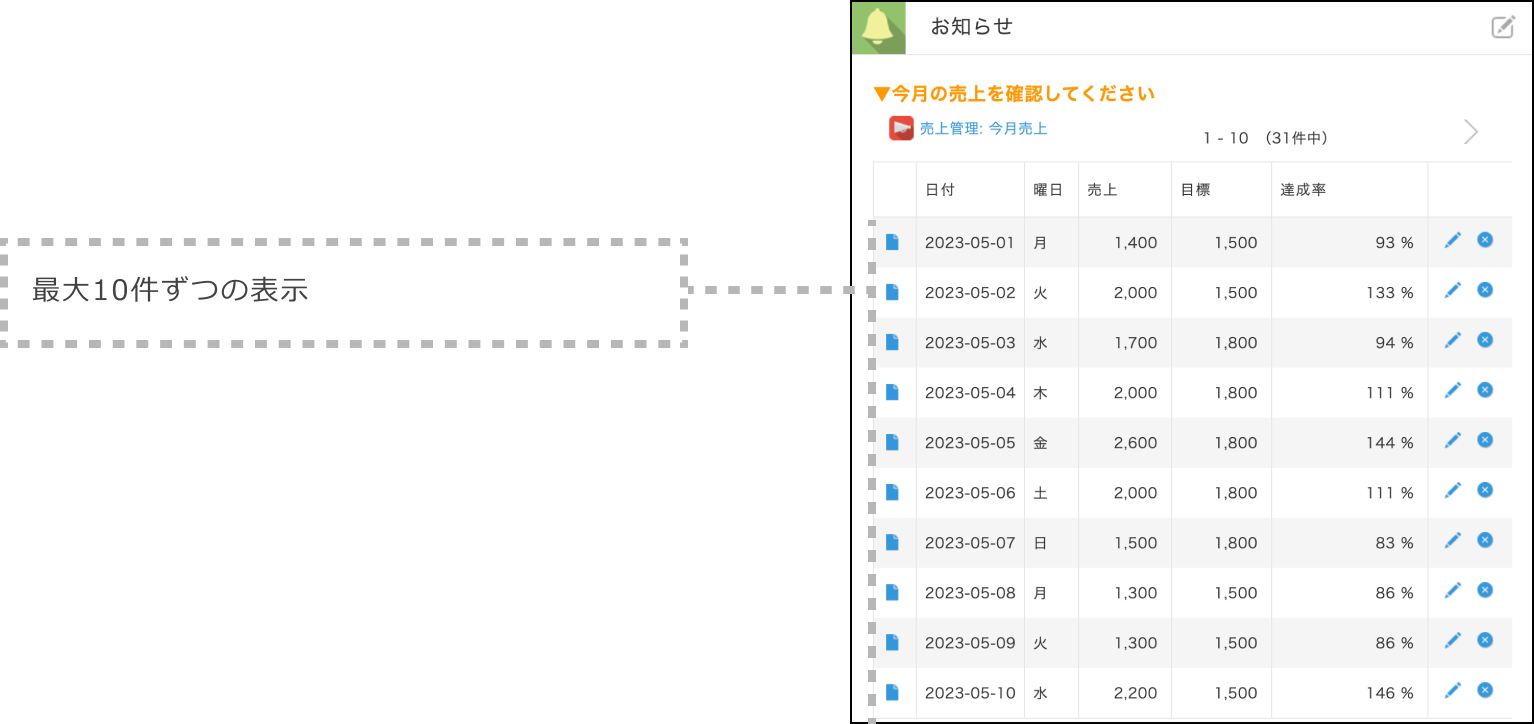
Task: Click the bell notification icon
Action: (878, 27)
